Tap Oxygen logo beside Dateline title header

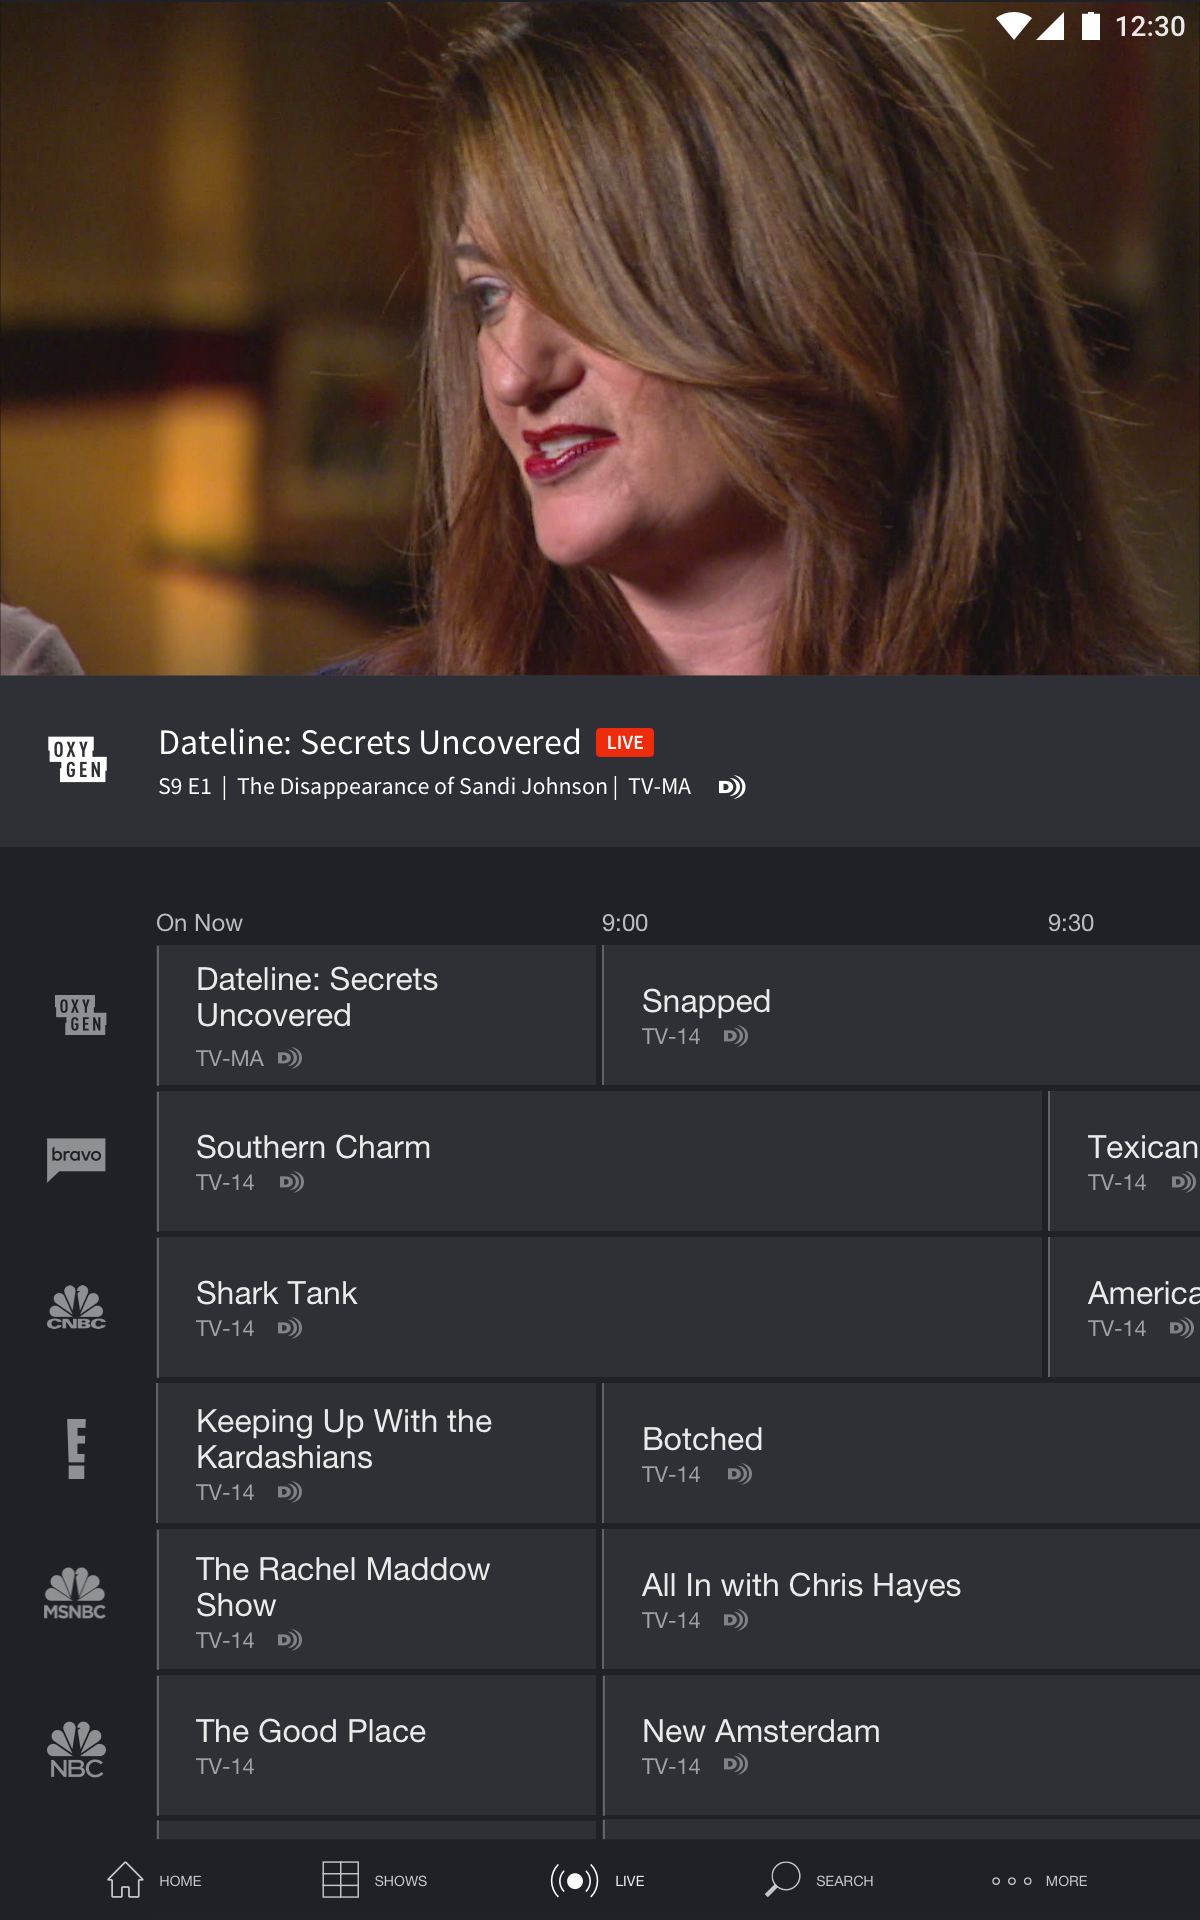click(x=77, y=760)
